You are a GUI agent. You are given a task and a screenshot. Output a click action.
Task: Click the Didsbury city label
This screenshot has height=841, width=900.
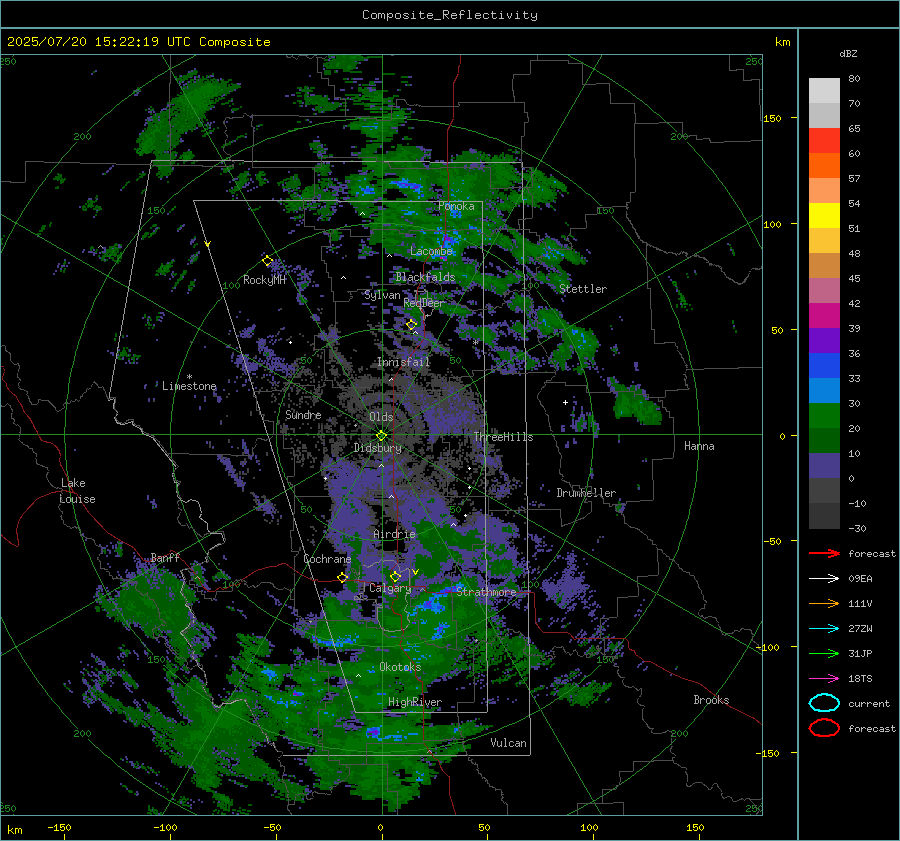378,448
